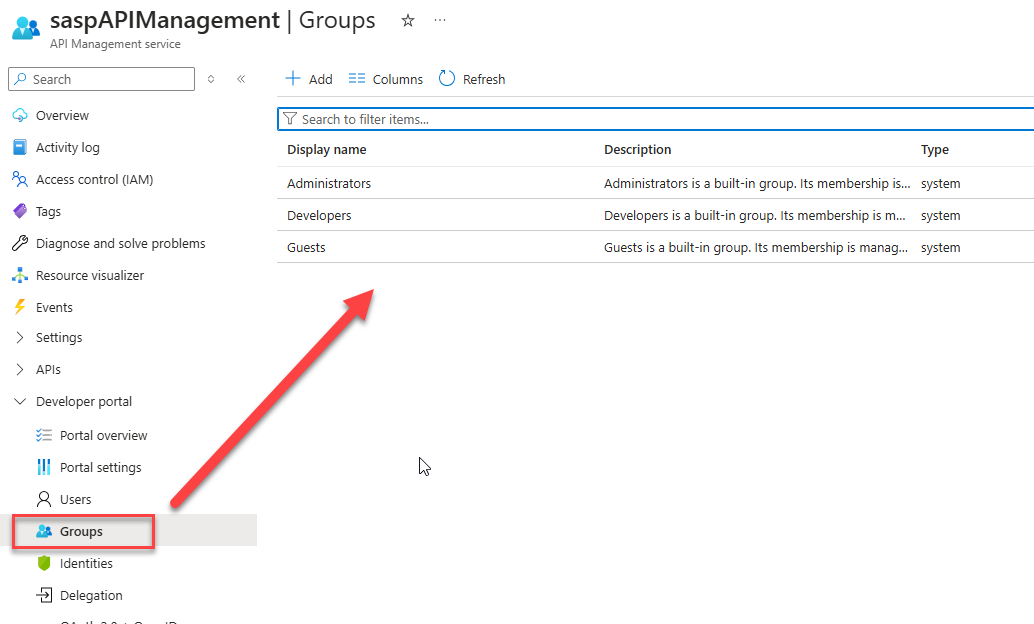
Task: Select the Tags purple icon
Action: pos(20,211)
